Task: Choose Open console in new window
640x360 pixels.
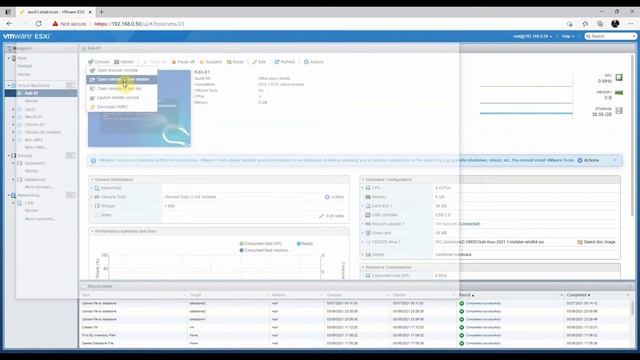Action: point(122,79)
